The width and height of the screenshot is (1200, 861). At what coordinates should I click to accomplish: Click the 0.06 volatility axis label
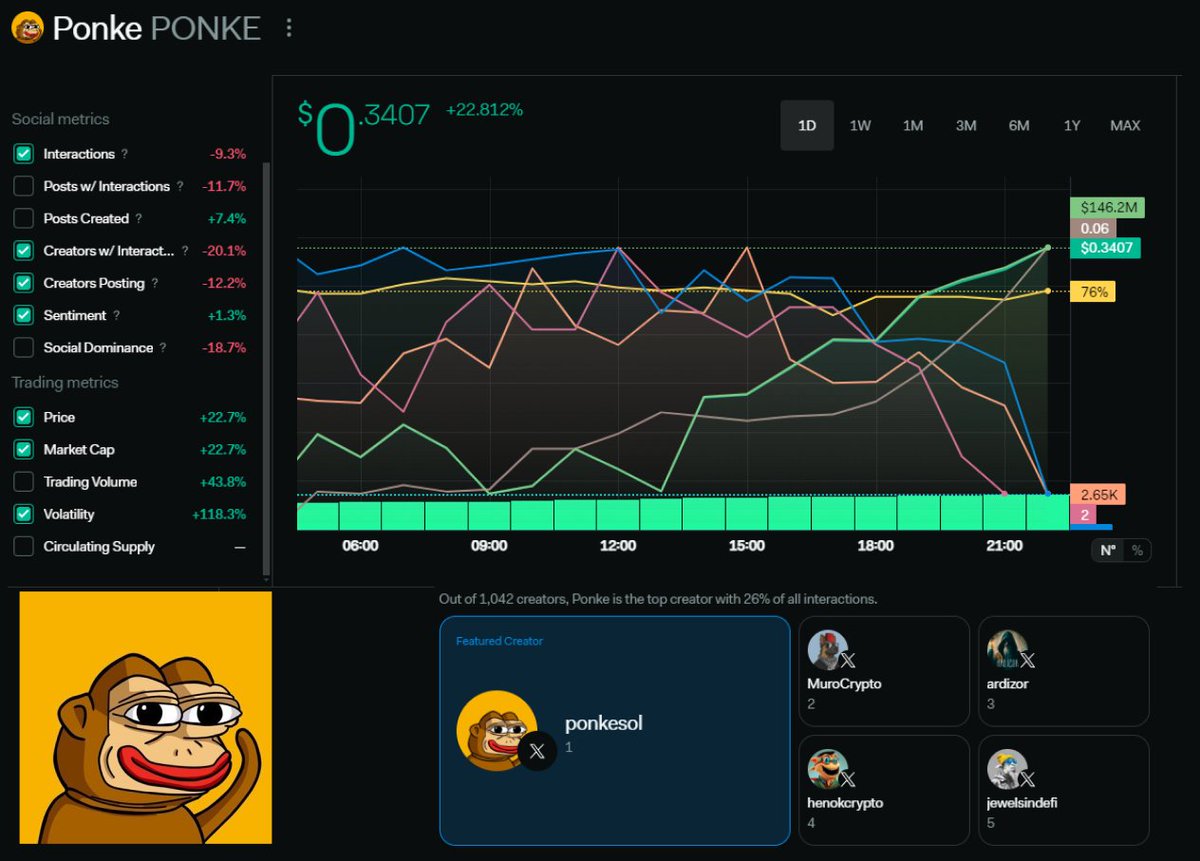(x=1094, y=228)
